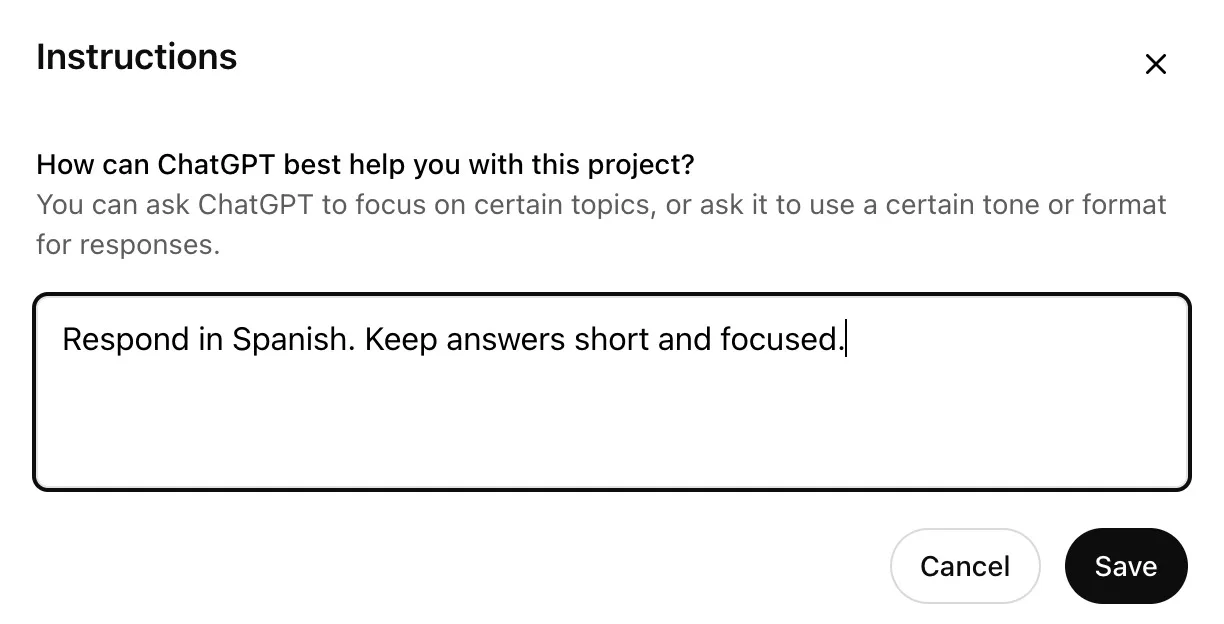Viewport: 1224px width, 624px height.
Task: Close the Instructions dialog with X
Action: [x=1155, y=65]
